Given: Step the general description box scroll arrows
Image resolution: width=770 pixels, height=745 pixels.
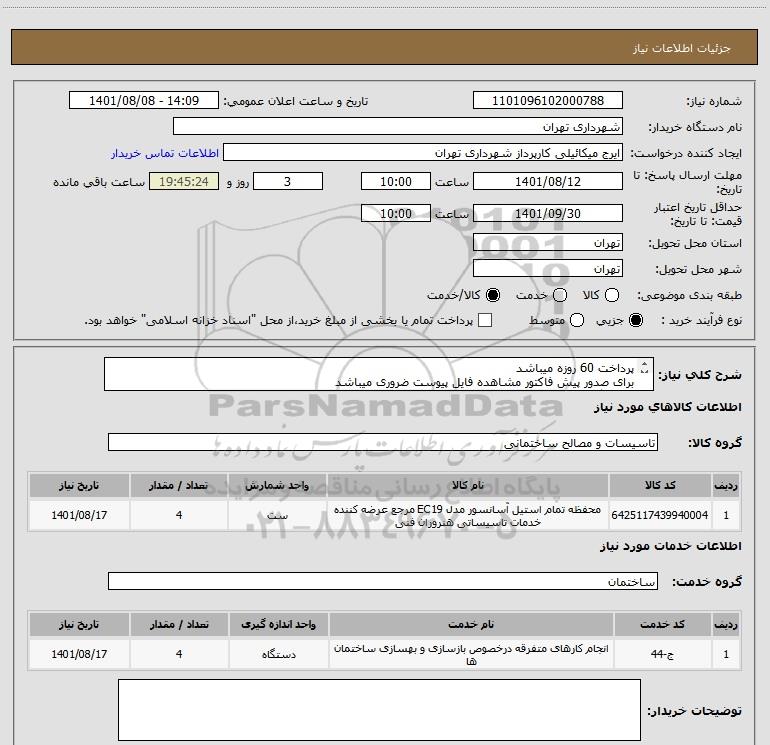Looking at the screenshot, I should coord(645,367).
